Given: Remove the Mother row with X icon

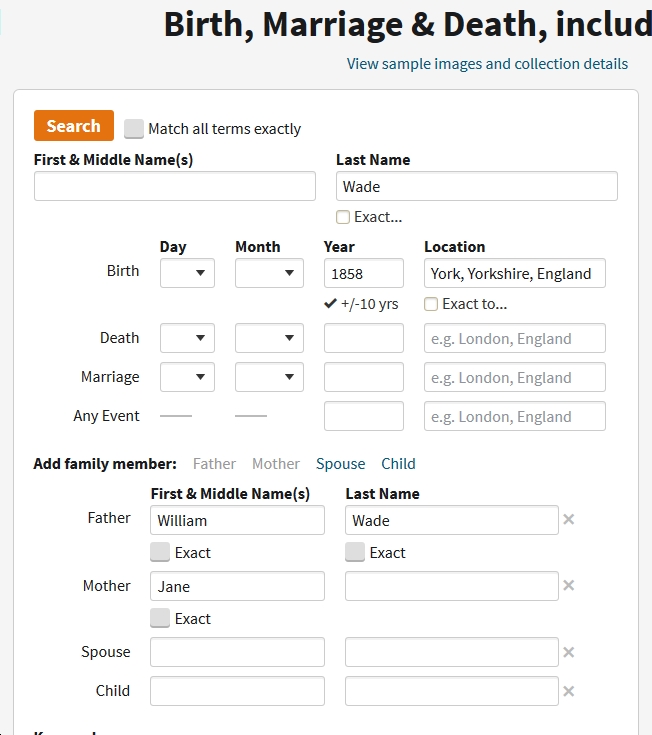Looking at the screenshot, I should [569, 586].
